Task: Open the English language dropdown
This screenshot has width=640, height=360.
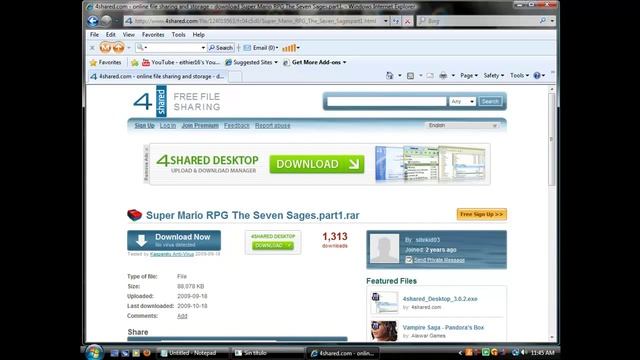Action: click(x=462, y=125)
